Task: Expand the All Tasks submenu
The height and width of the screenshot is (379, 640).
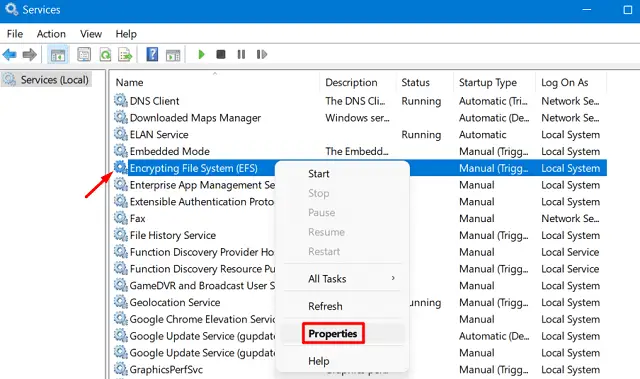Action: pyautogui.click(x=342, y=279)
